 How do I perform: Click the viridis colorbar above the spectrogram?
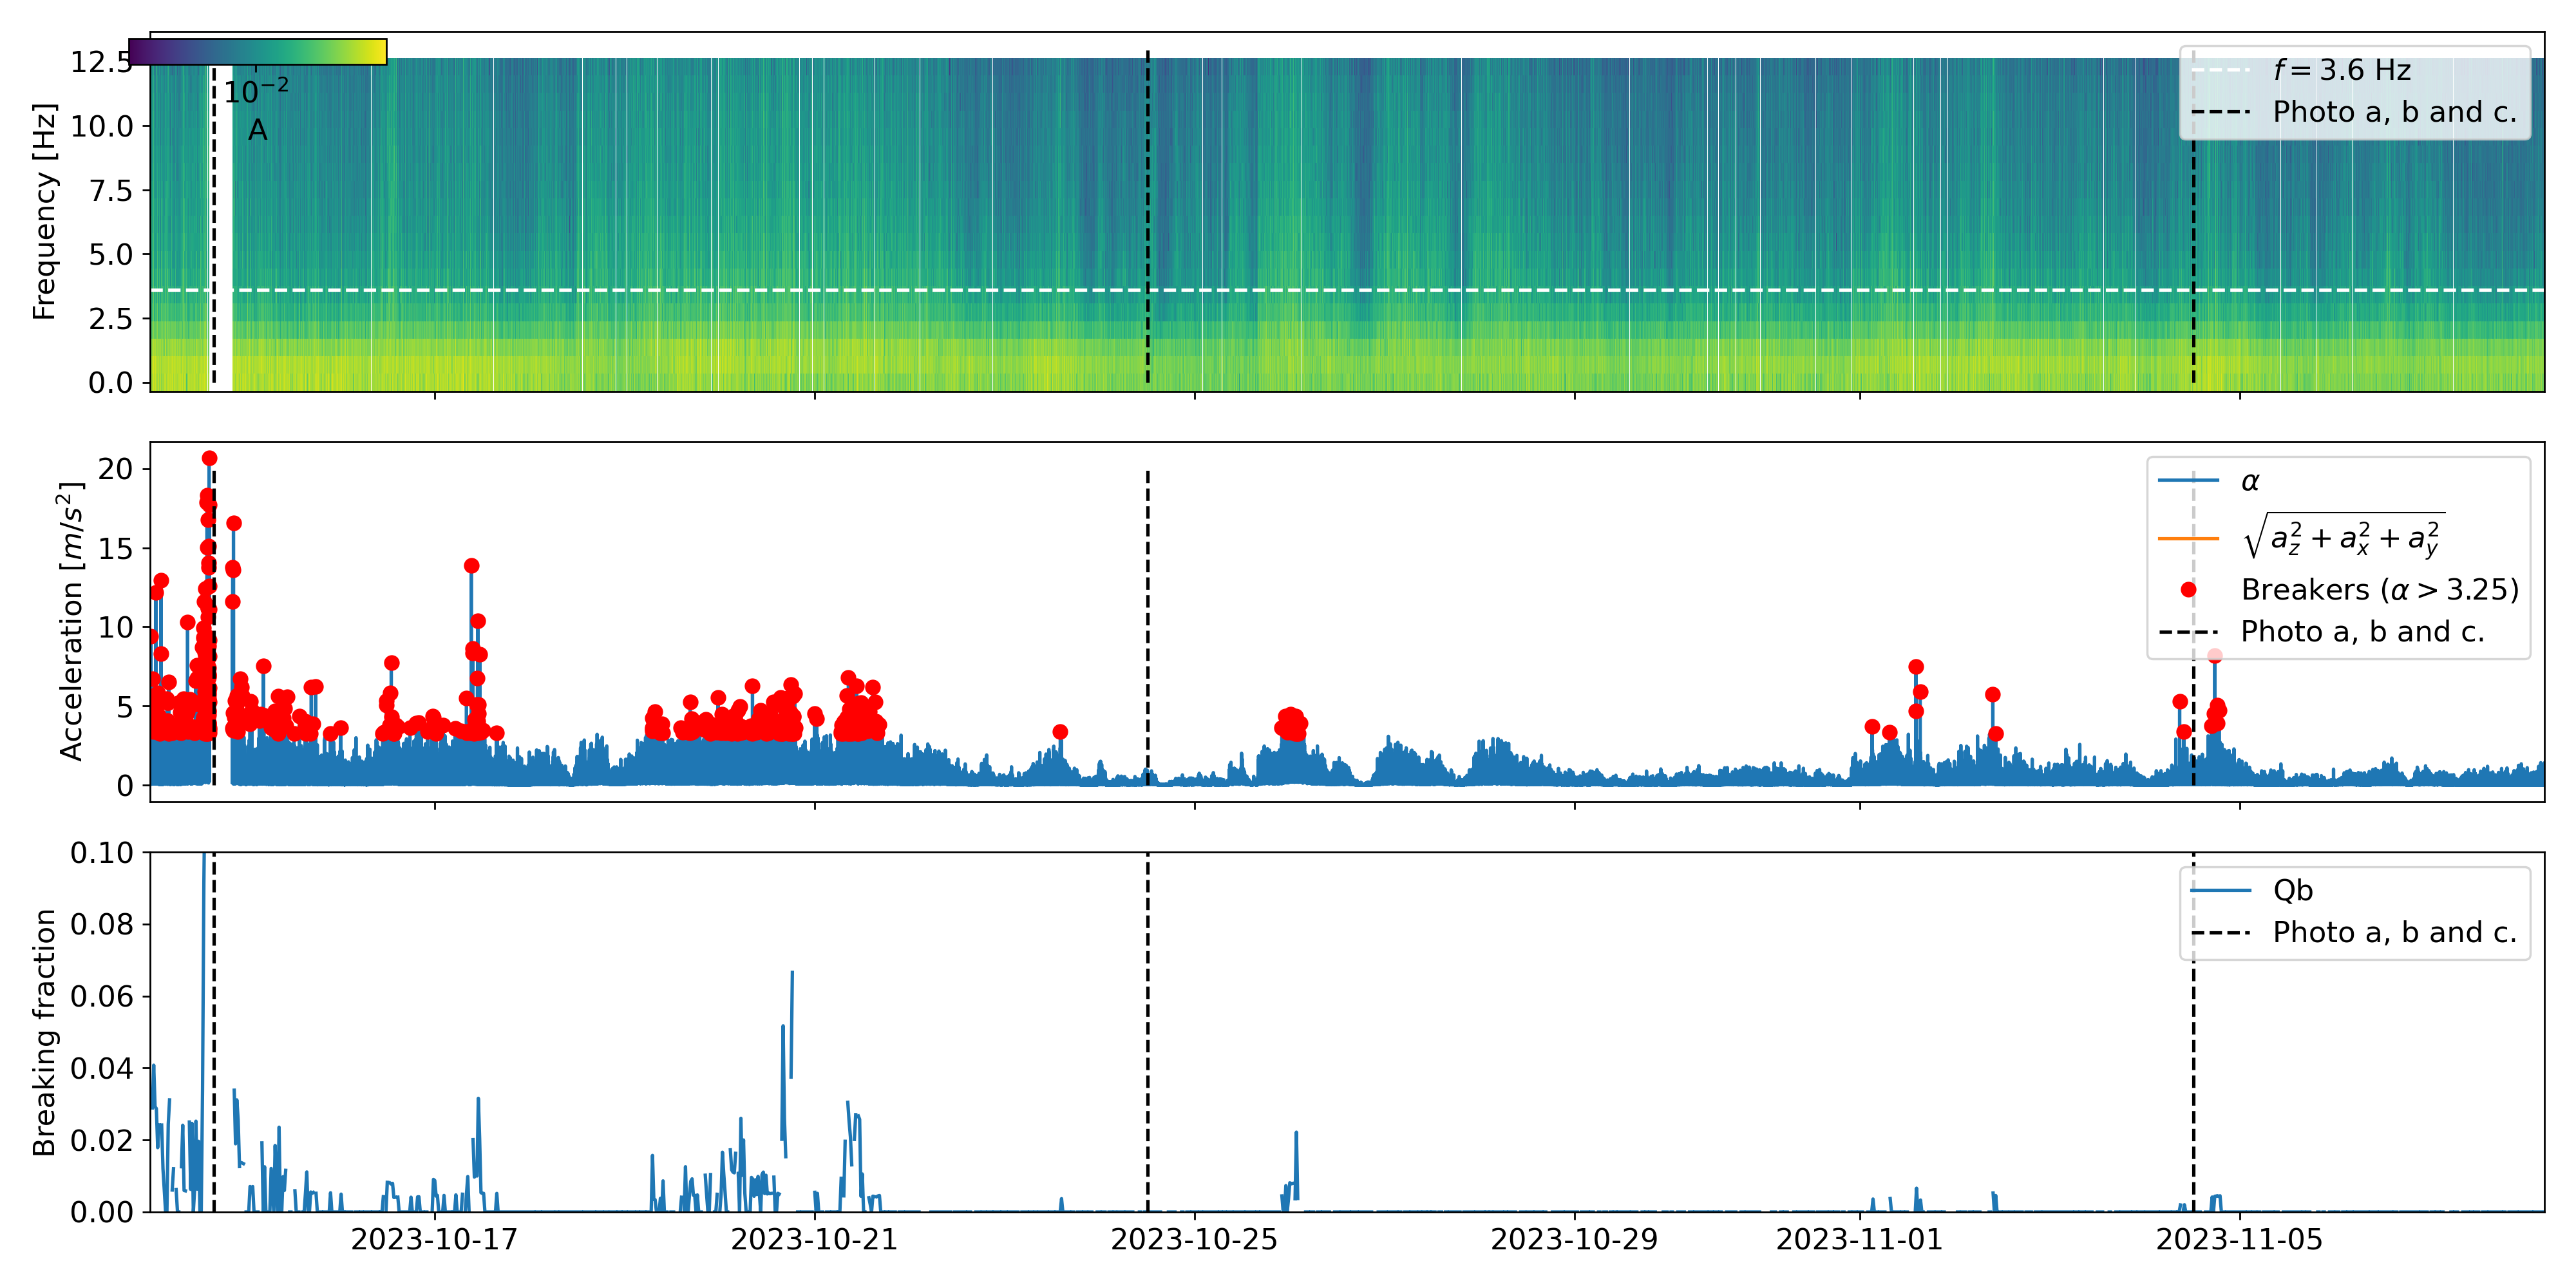tap(258, 52)
